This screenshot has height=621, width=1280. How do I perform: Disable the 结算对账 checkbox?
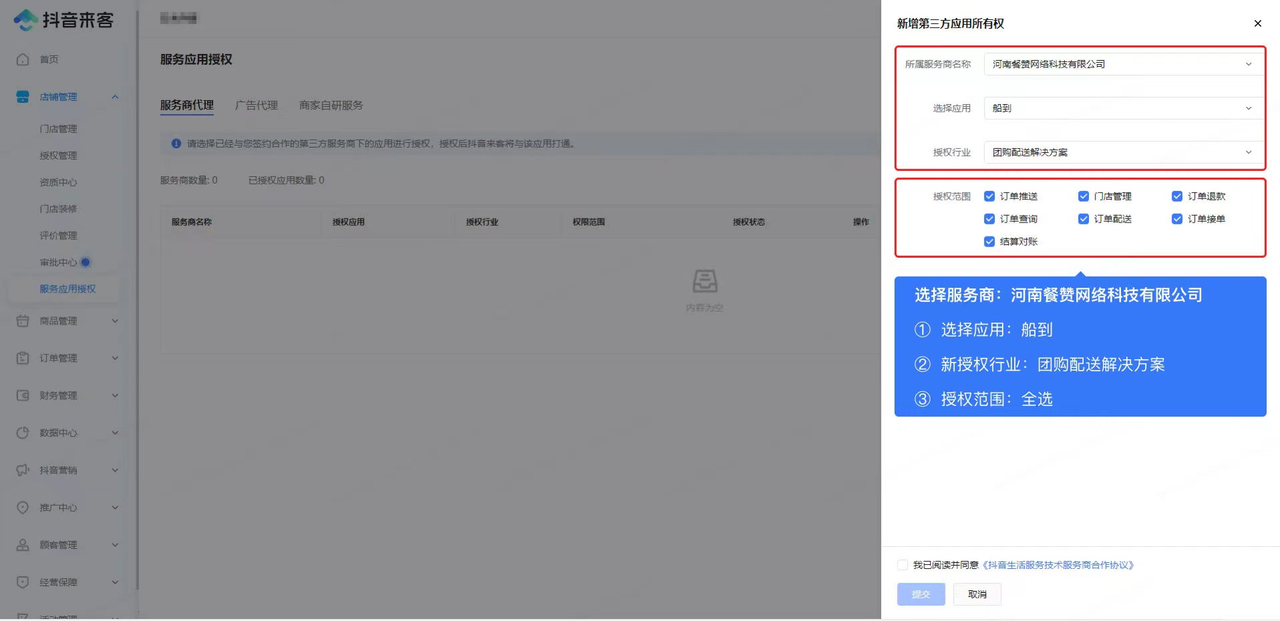point(988,241)
